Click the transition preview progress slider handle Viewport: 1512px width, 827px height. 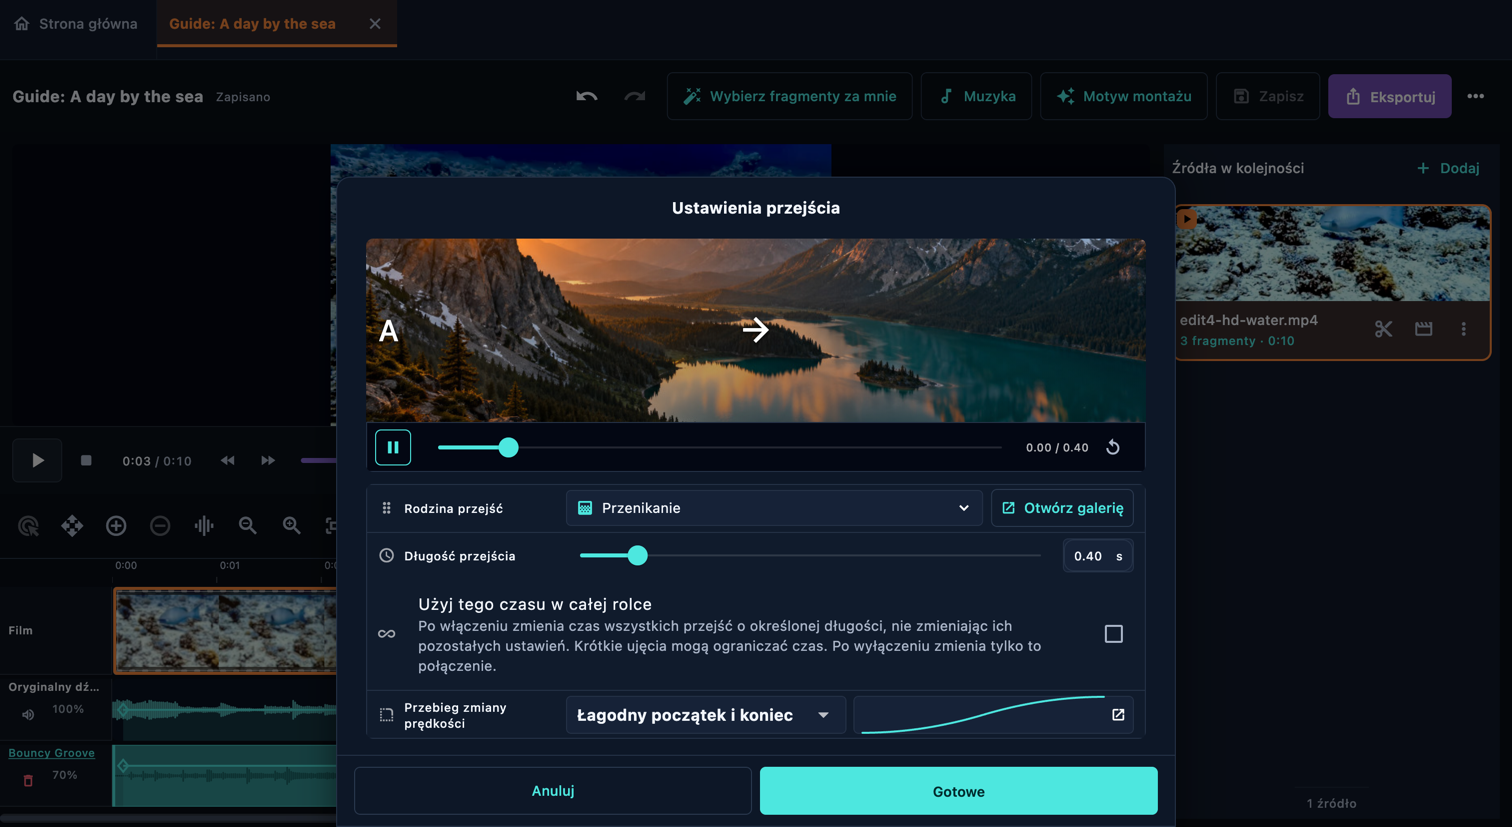508,447
